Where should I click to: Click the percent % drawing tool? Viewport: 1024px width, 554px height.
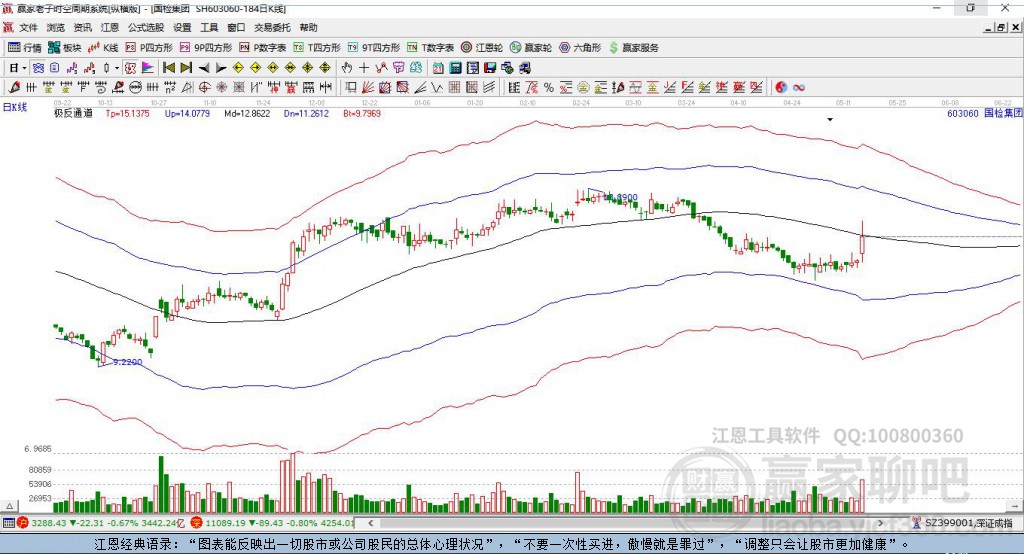[x=549, y=88]
